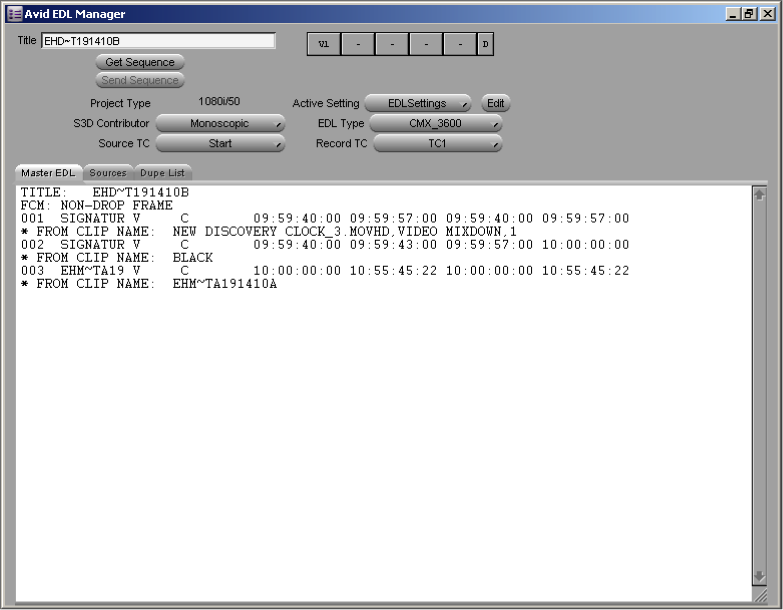Restore the Avid EDL Manager window
Image resolution: width=783 pixels, height=610 pixels.
click(x=749, y=14)
